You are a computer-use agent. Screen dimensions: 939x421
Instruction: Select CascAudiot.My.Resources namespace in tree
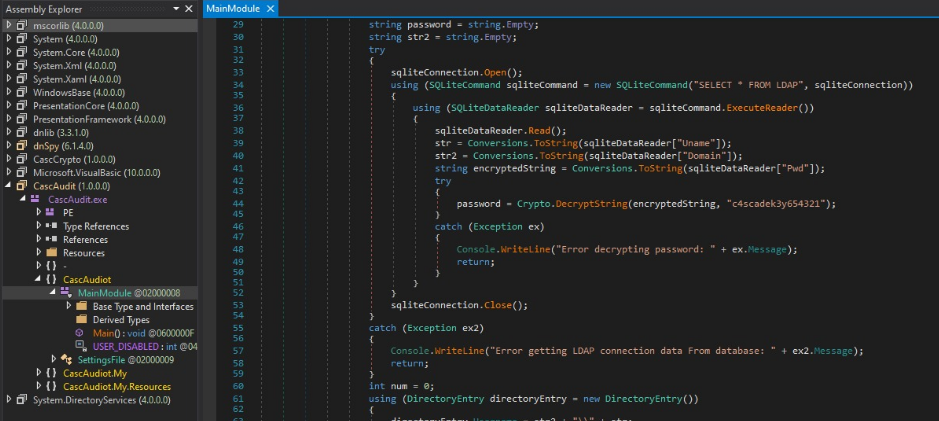pos(118,386)
